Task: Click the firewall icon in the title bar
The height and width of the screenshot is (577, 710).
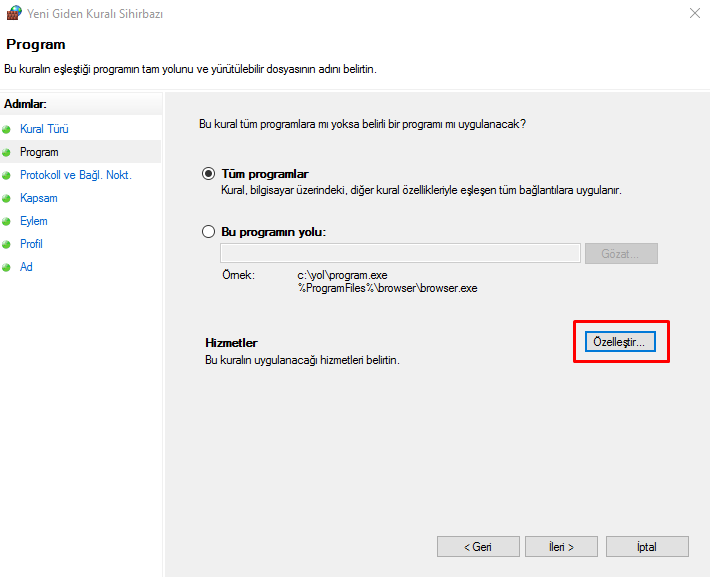Action: pos(13,15)
